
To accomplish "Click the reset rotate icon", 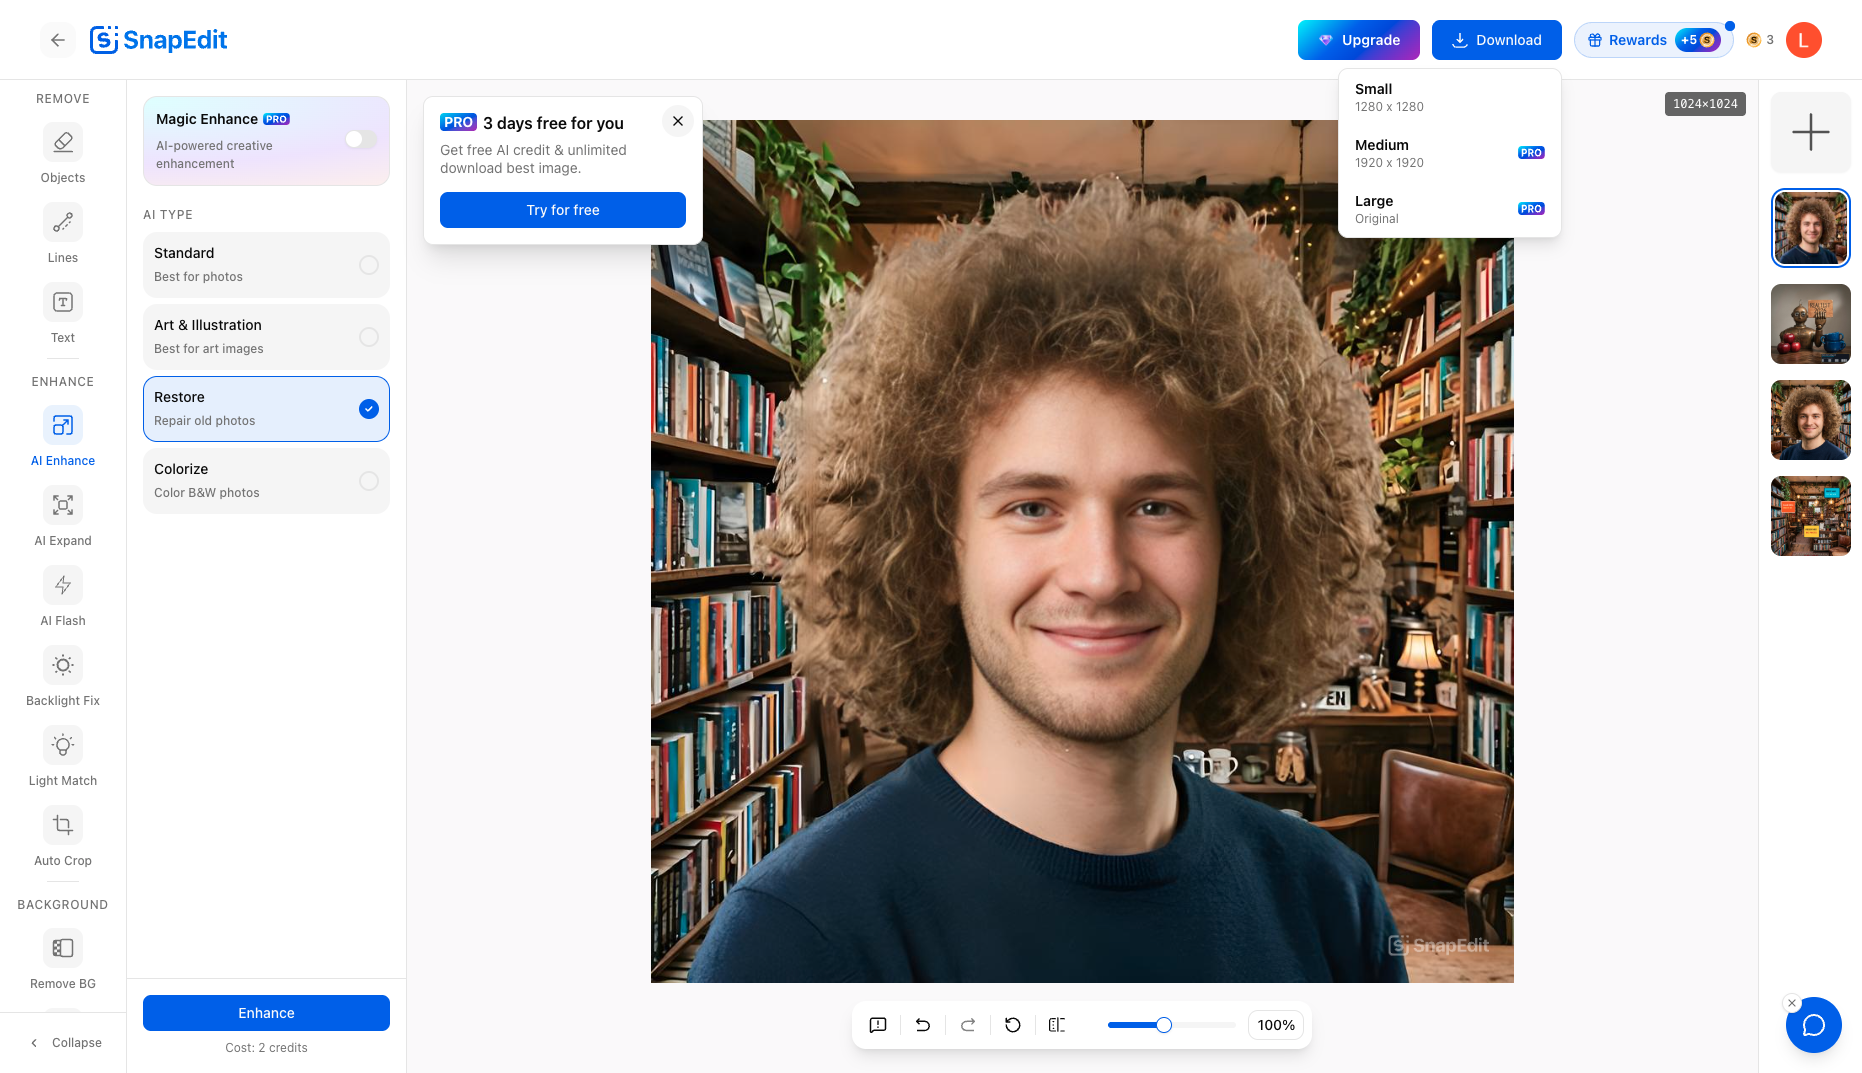I will click(1013, 1025).
